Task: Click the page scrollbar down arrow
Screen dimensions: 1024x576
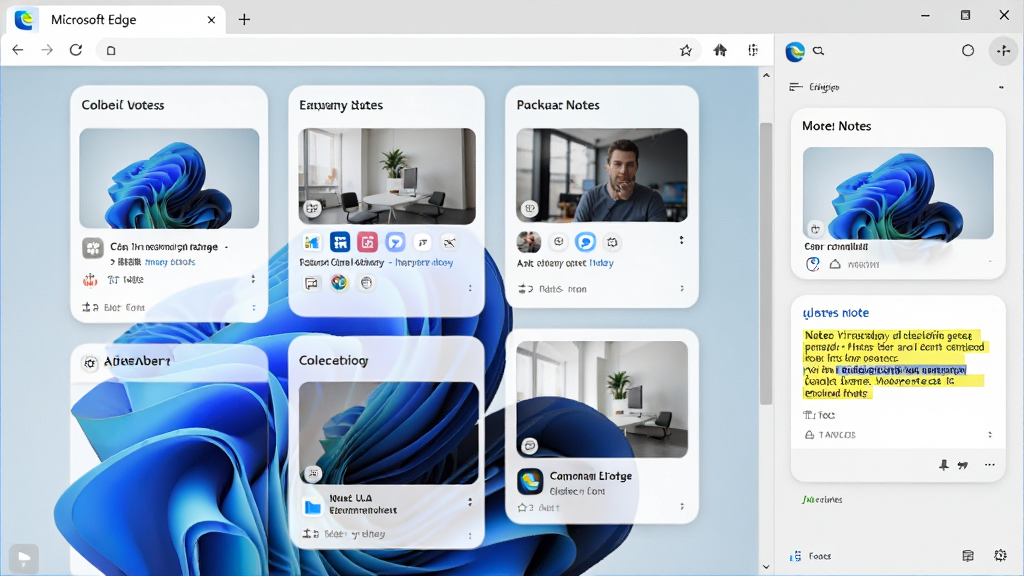Action: pos(766,567)
